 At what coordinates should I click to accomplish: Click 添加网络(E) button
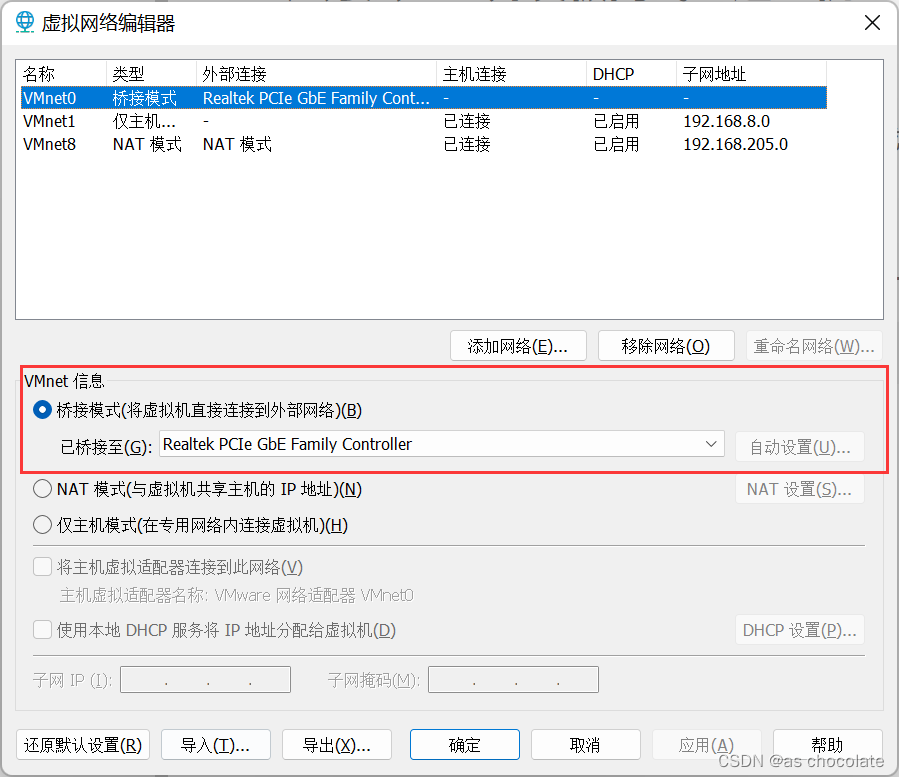pos(518,346)
